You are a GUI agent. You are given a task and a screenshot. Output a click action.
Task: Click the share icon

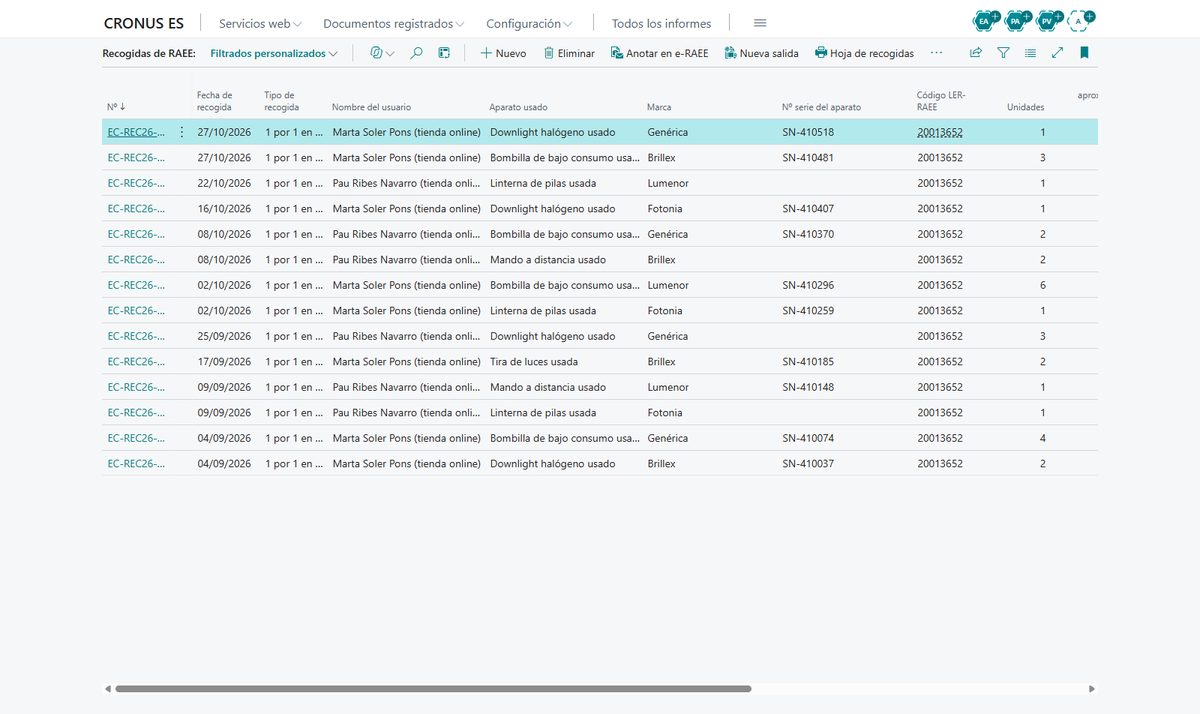pyautogui.click(x=976, y=53)
